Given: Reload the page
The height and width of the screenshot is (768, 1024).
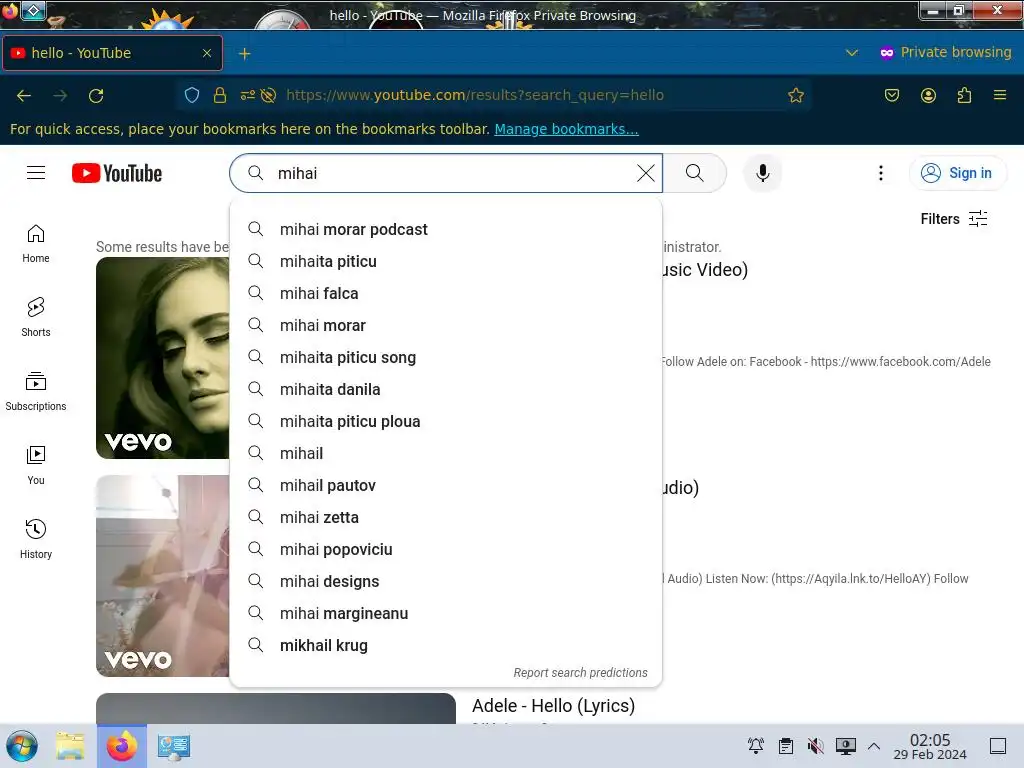Looking at the screenshot, I should (96, 95).
